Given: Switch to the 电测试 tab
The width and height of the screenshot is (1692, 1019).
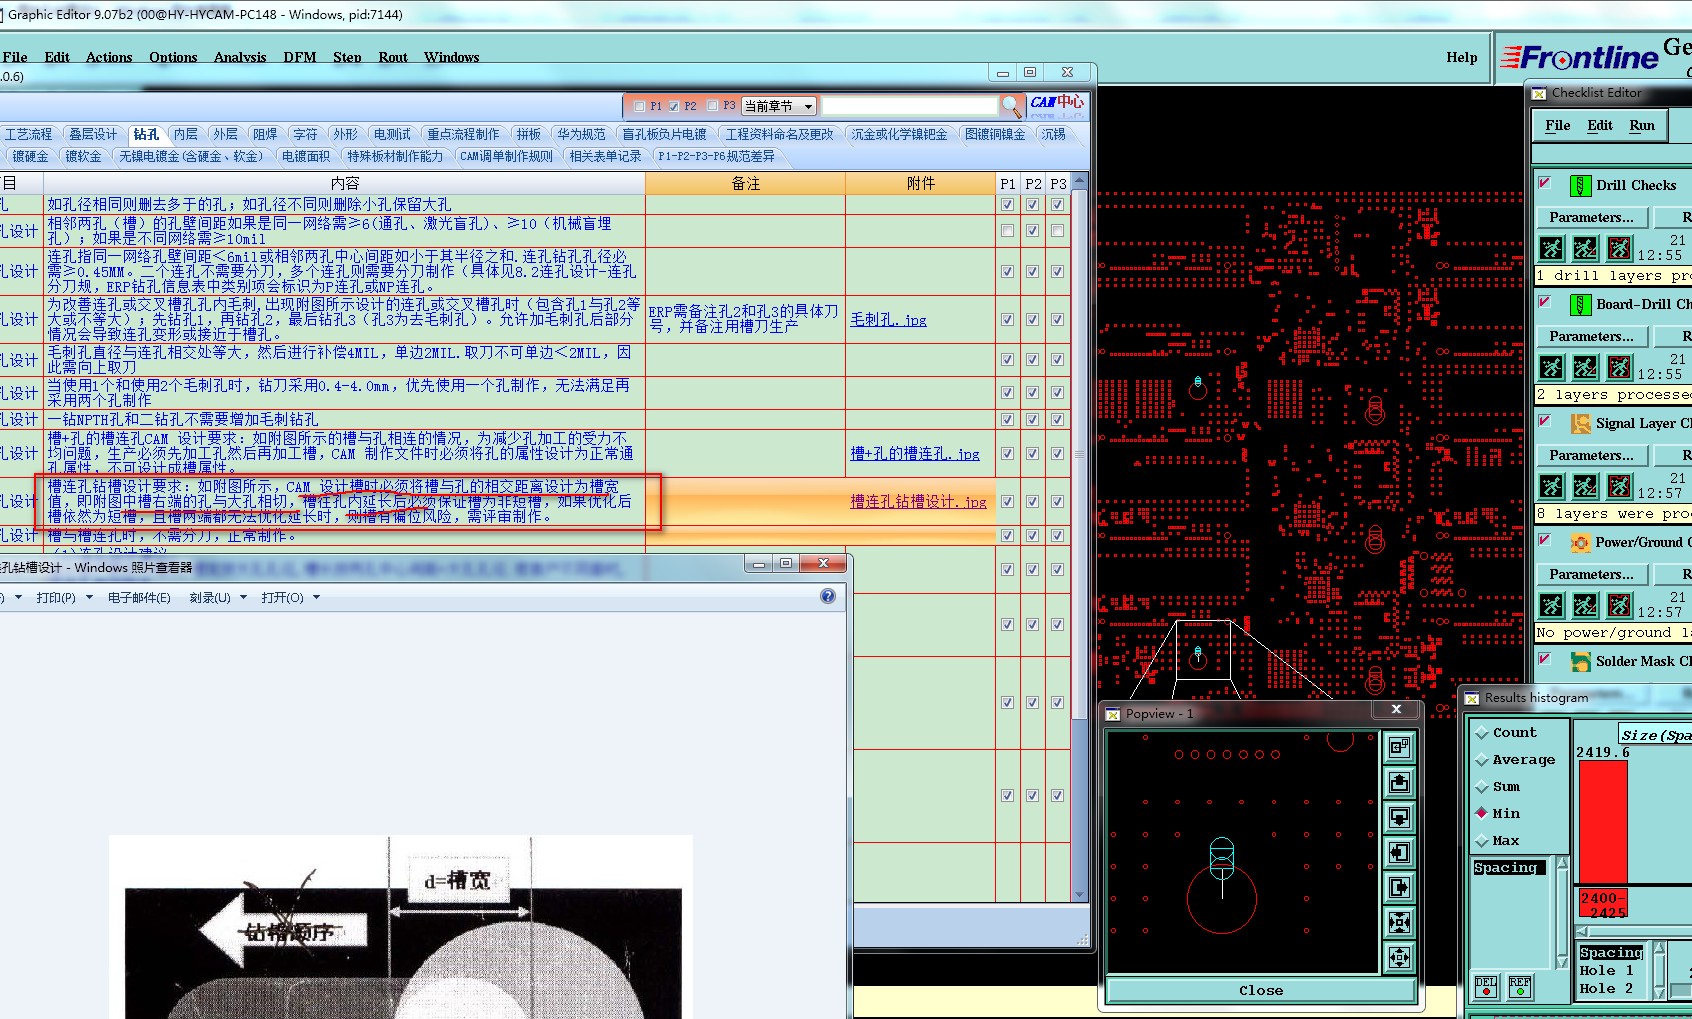Looking at the screenshot, I should click(x=392, y=134).
